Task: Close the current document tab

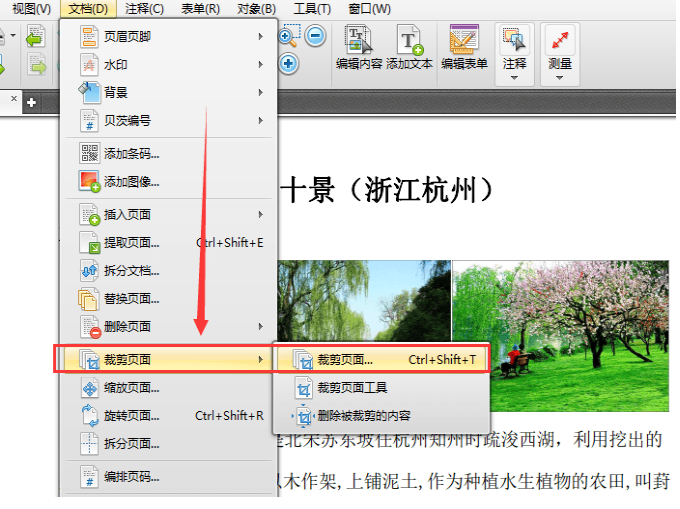Action: 14,99
